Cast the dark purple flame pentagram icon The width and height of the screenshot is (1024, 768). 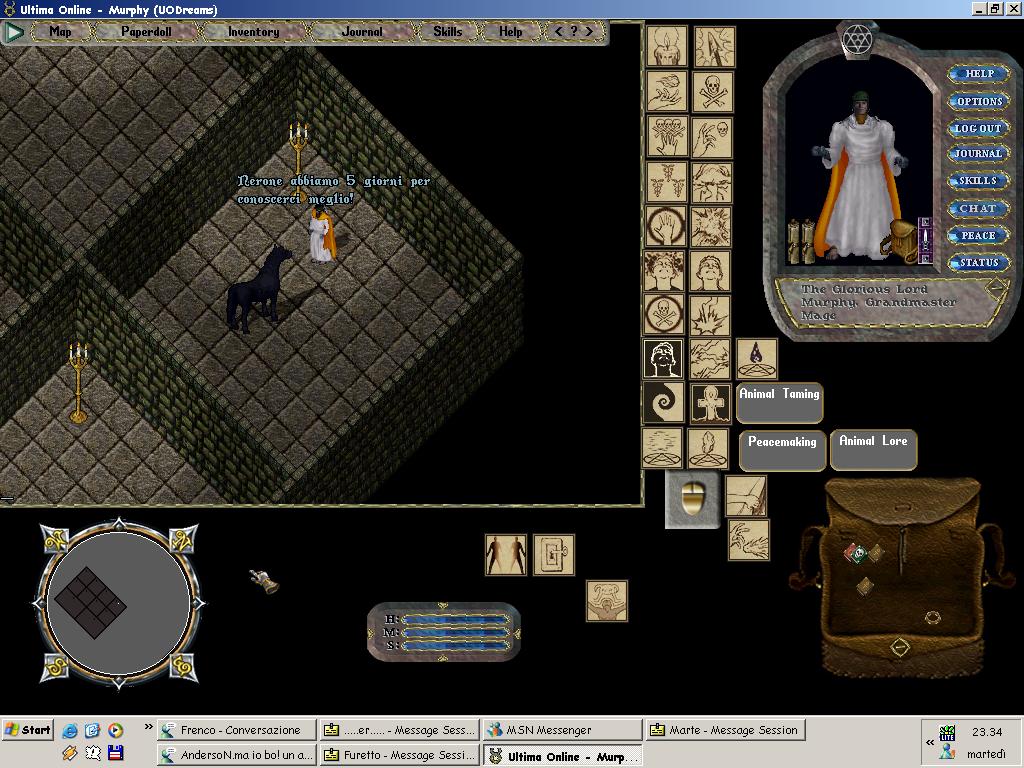(756, 359)
